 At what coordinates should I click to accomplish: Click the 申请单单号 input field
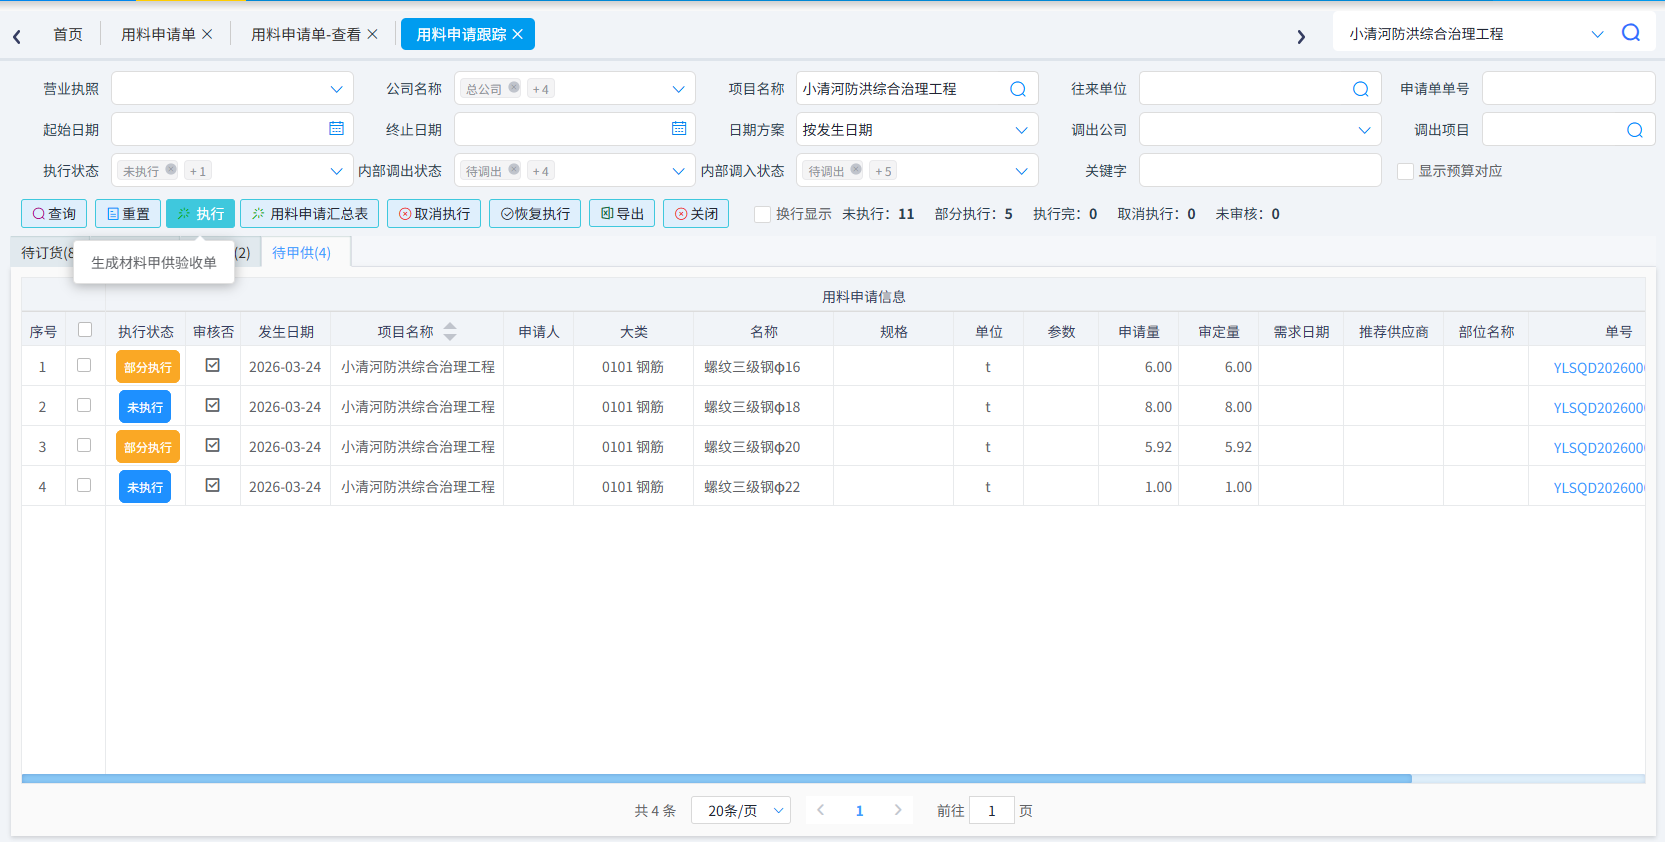[1568, 88]
